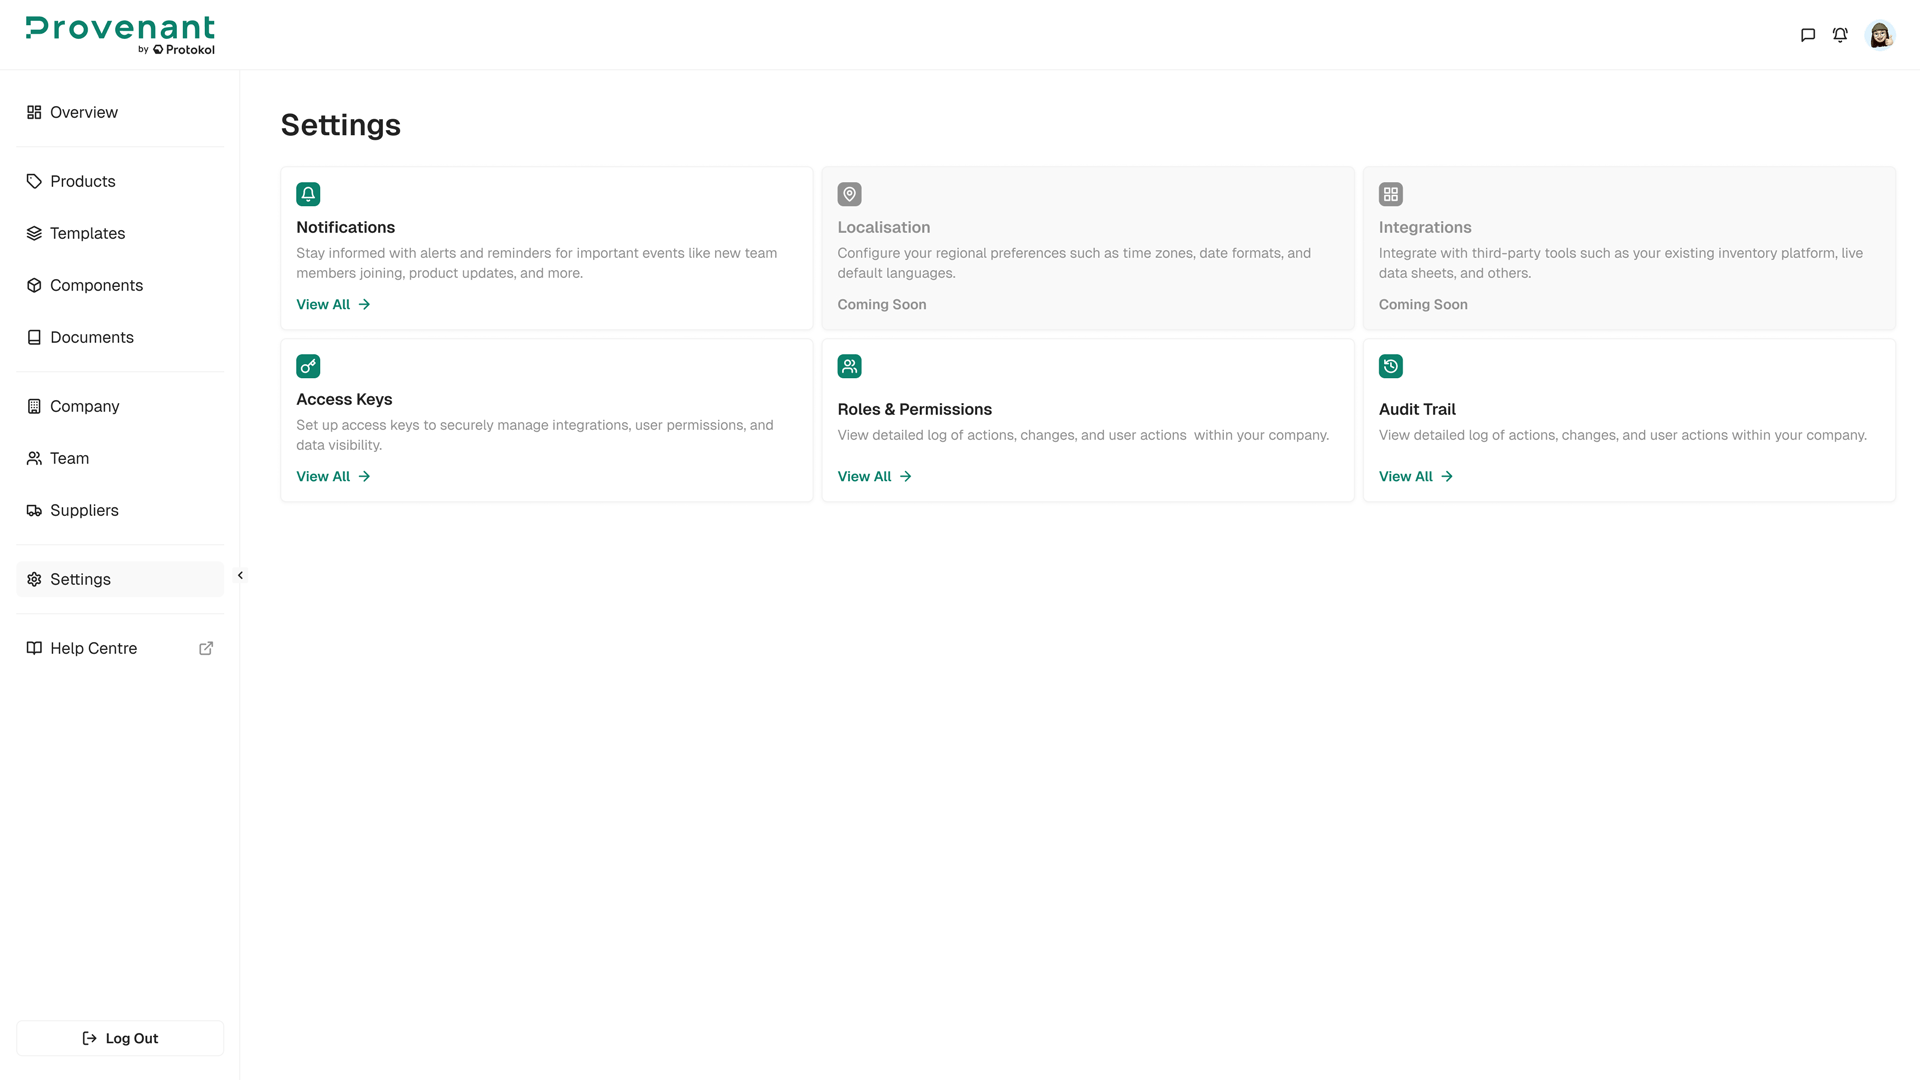1920x1080 pixels.
Task: View All under Notifications
Action: [x=333, y=304]
